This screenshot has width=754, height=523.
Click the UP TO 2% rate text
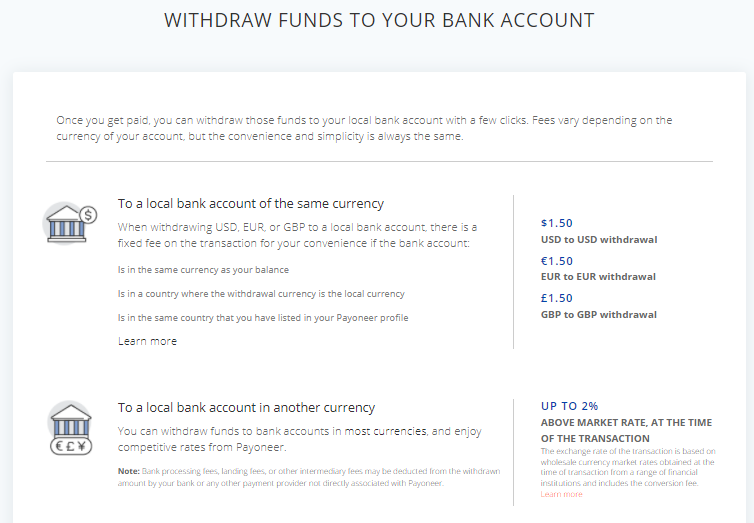point(569,406)
